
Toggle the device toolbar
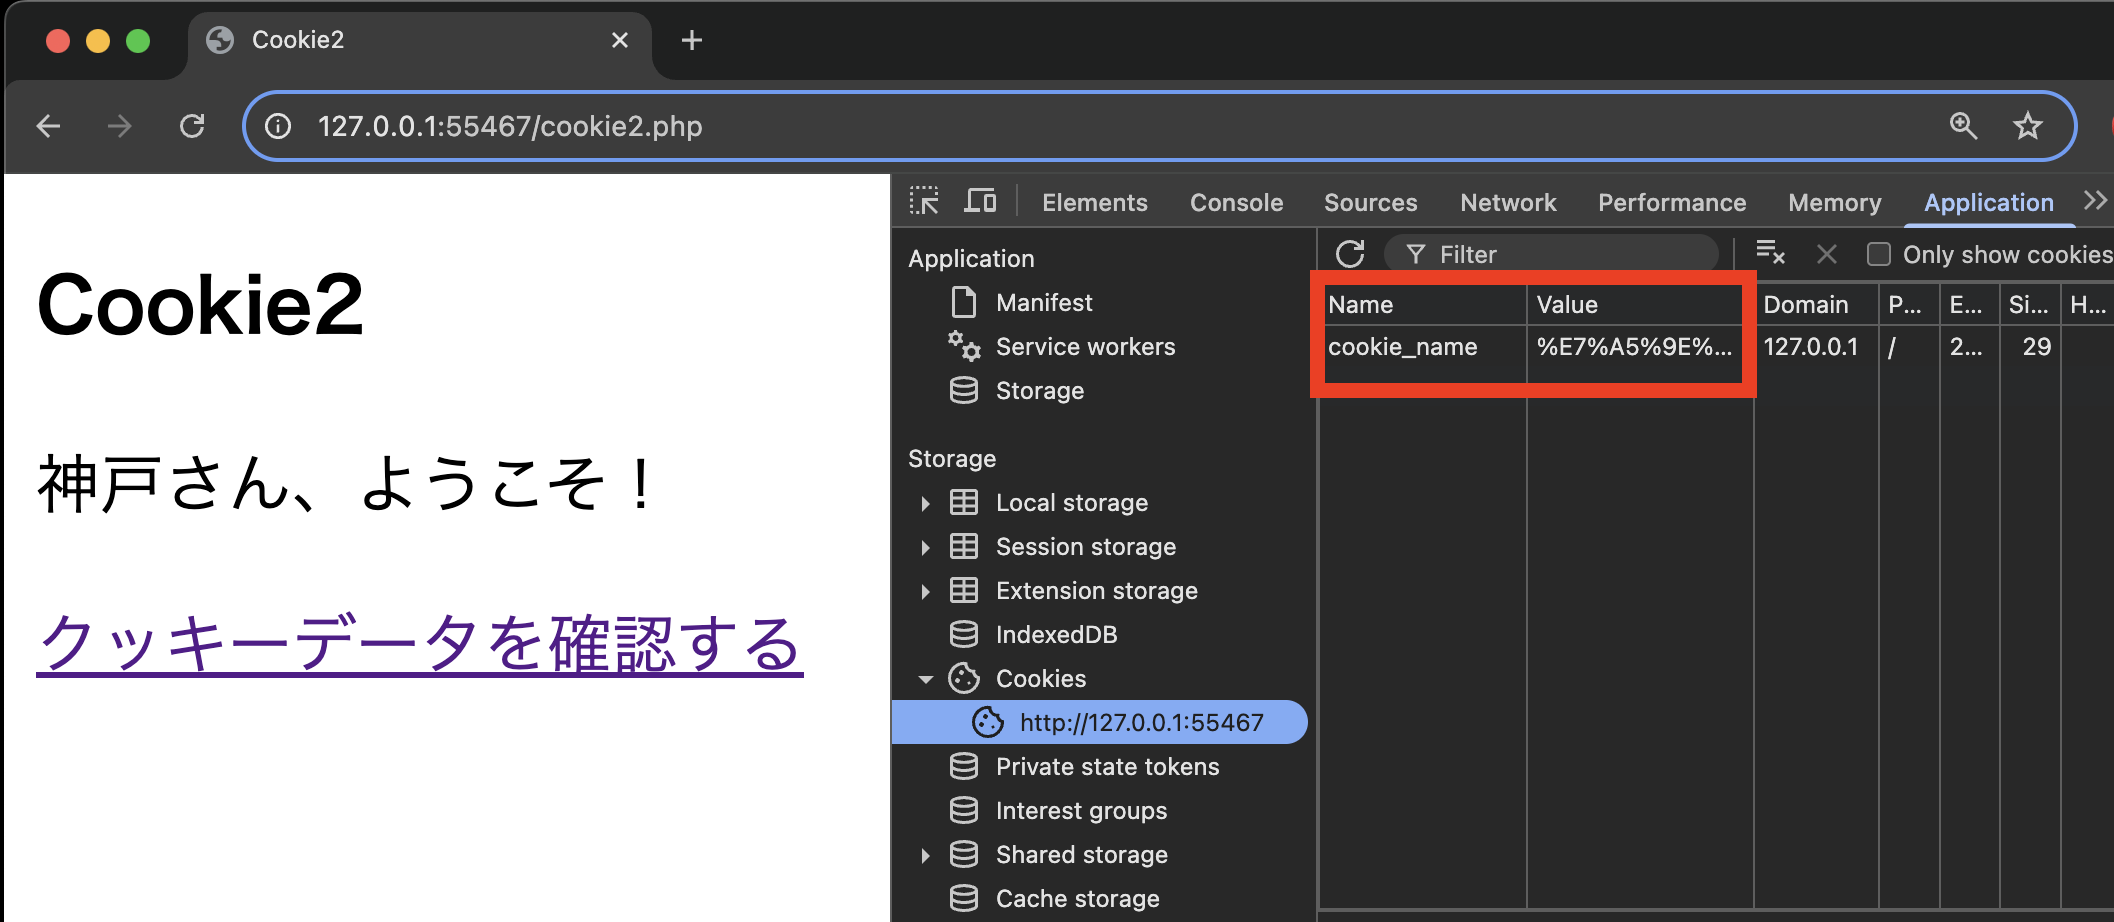[x=980, y=200]
